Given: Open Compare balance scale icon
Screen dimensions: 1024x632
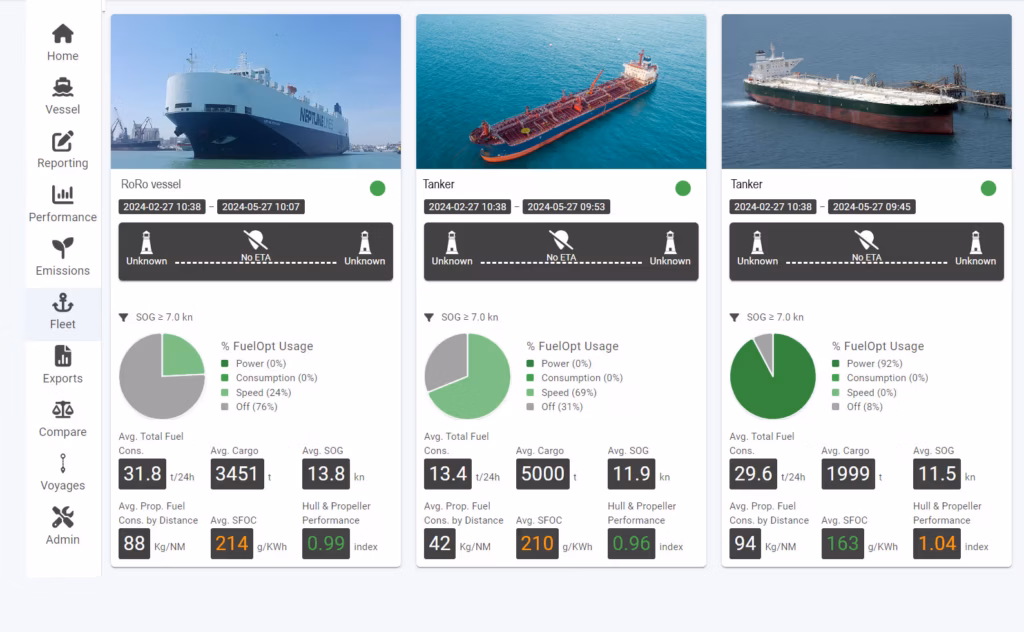Looking at the screenshot, I should [x=62, y=410].
